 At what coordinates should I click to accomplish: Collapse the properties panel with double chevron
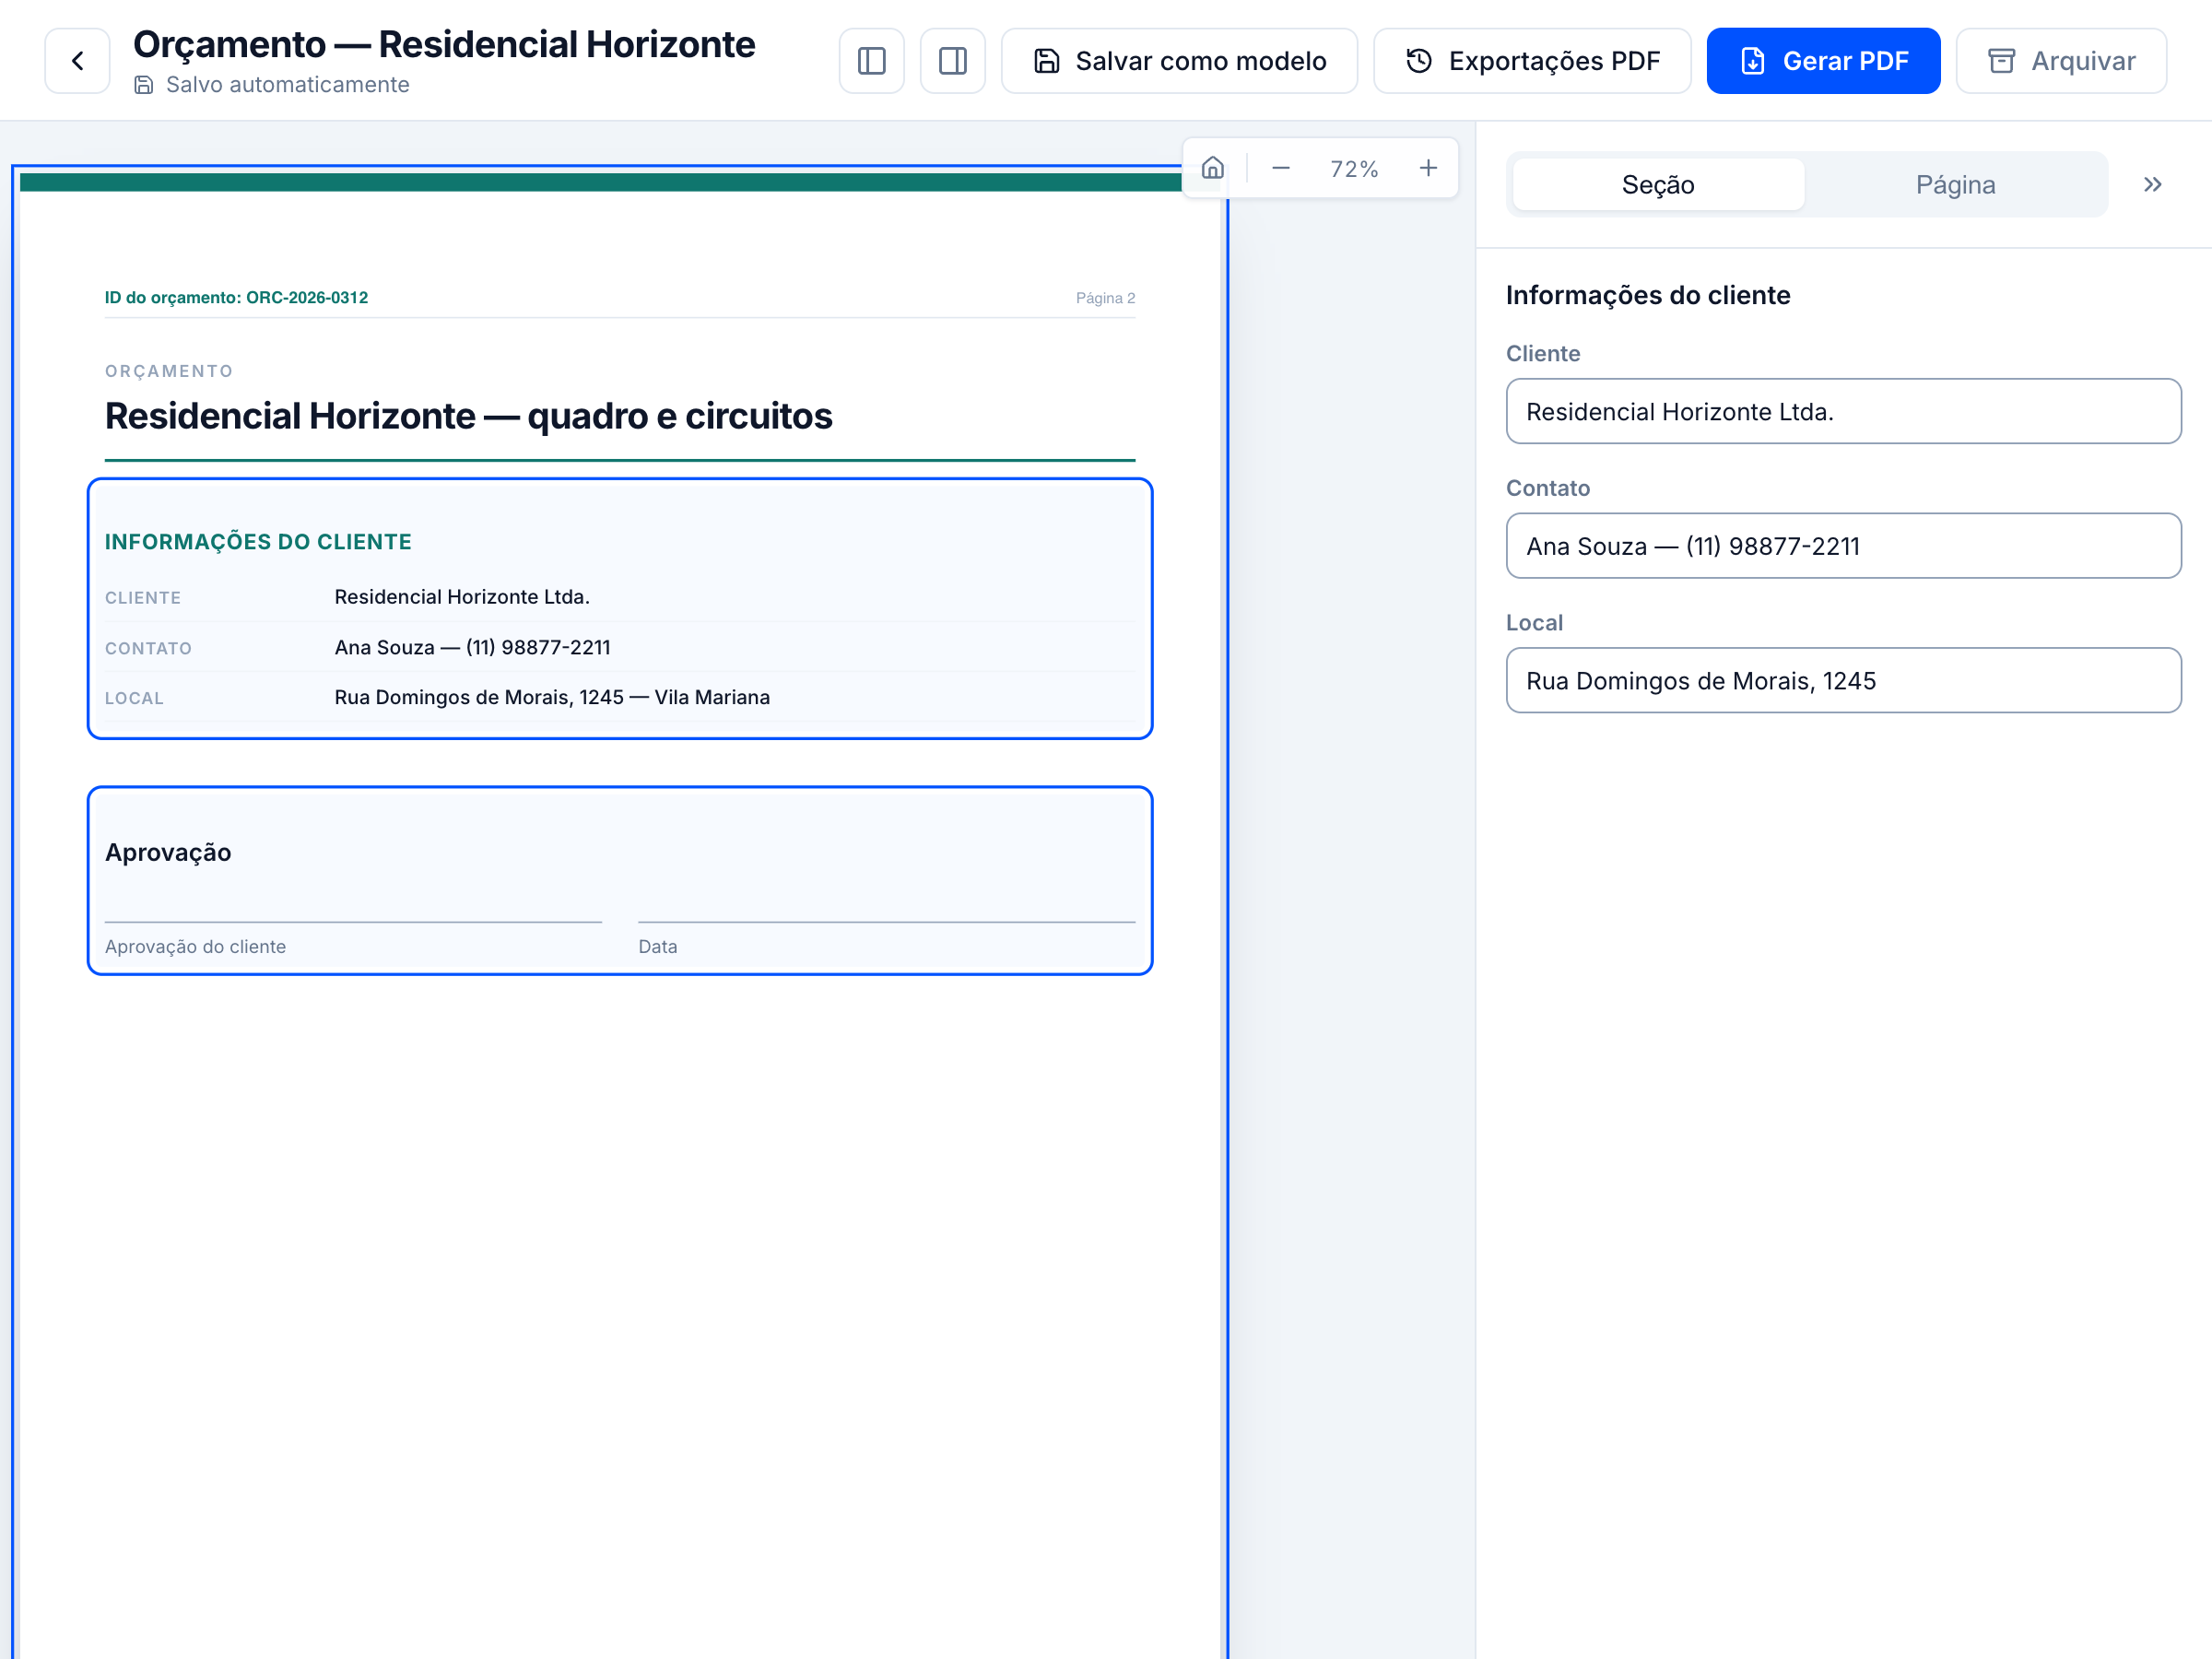[2152, 185]
